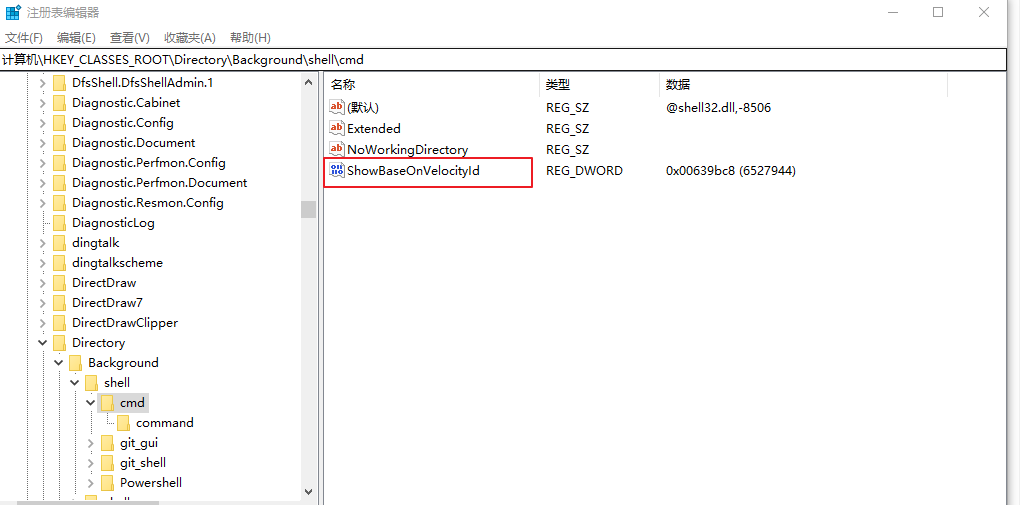Click the (默认) default value string icon
This screenshot has width=1020, height=505.
click(x=337, y=107)
